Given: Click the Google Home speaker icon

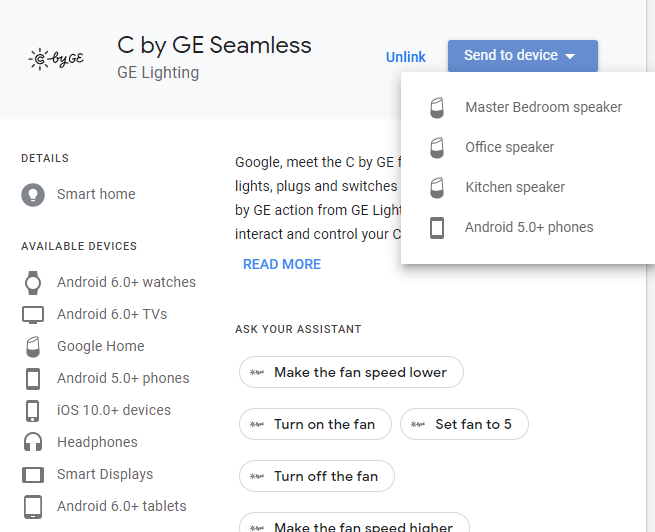Looking at the screenshot, I should click(33, 347).
